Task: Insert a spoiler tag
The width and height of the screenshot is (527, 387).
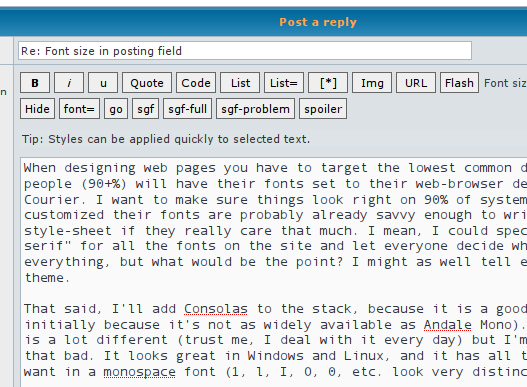Action: 323,109
